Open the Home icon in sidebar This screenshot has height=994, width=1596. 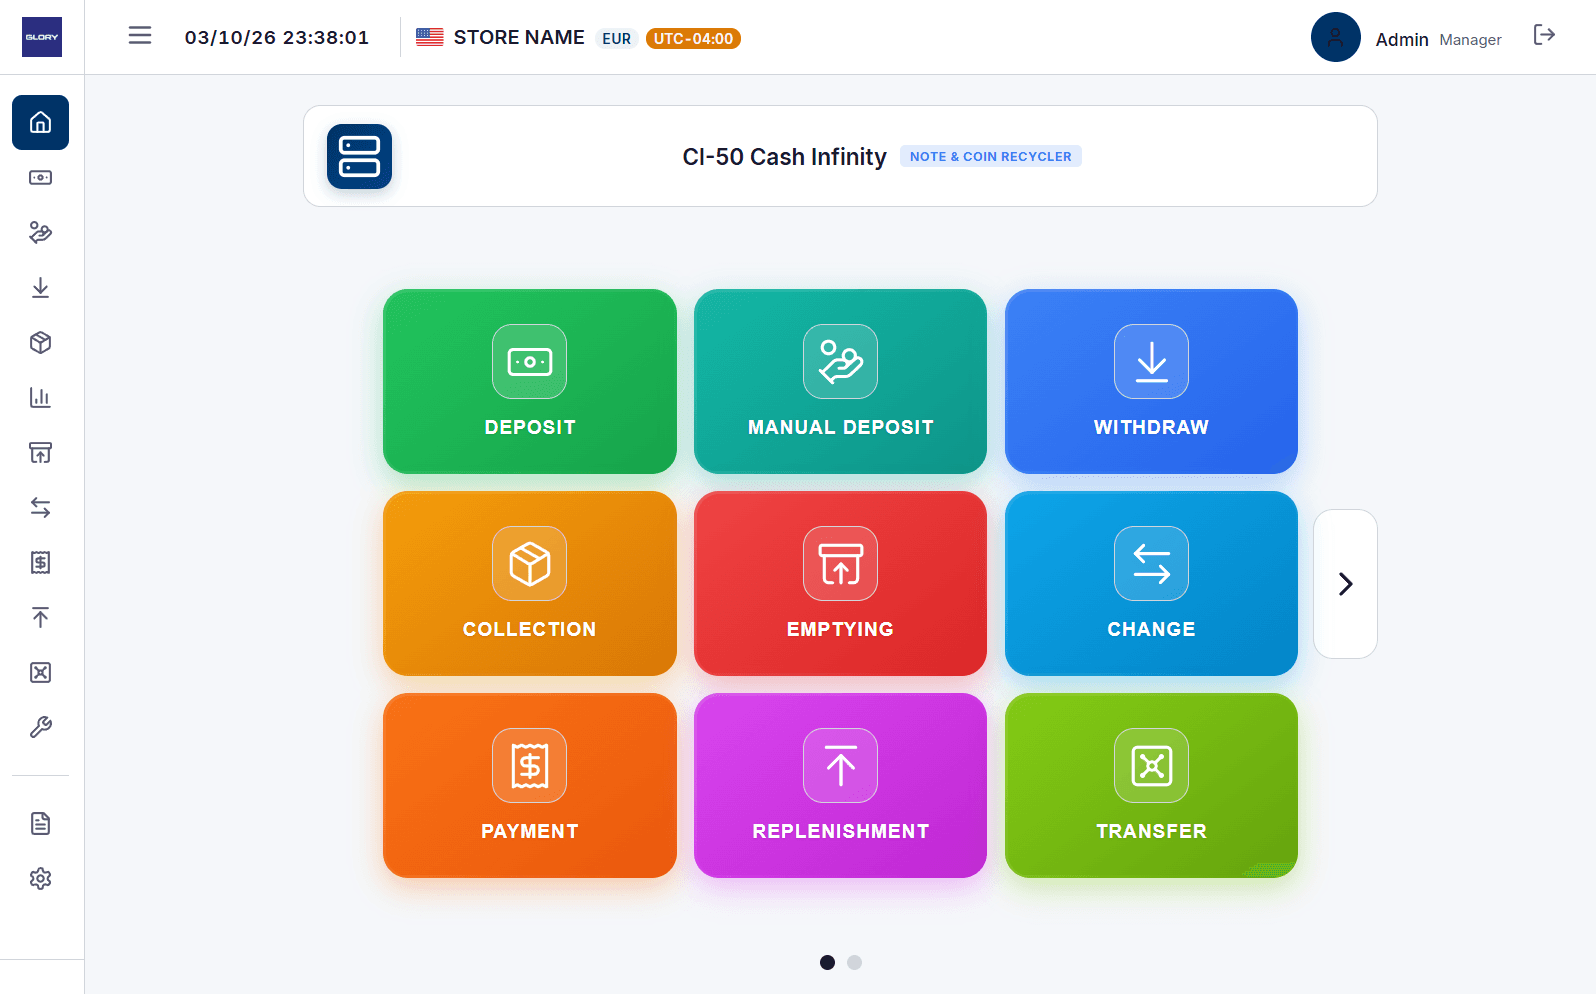pyautogui.click(x=40, y=122)
